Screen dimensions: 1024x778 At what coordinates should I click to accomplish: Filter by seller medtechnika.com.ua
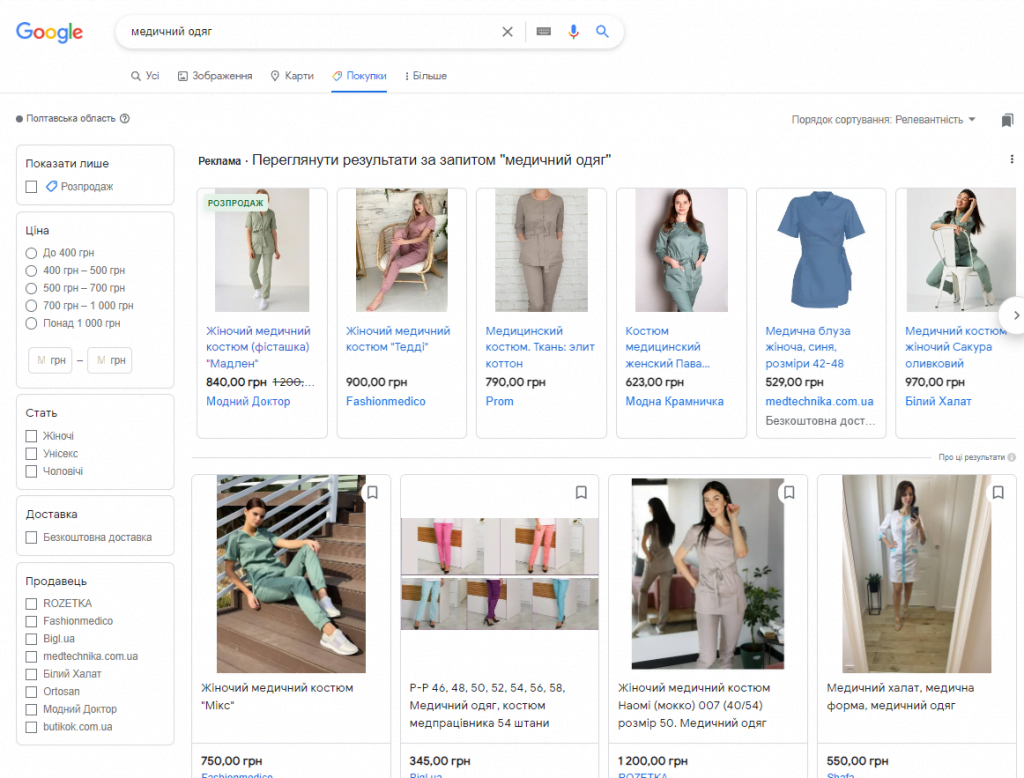(31, 656)
